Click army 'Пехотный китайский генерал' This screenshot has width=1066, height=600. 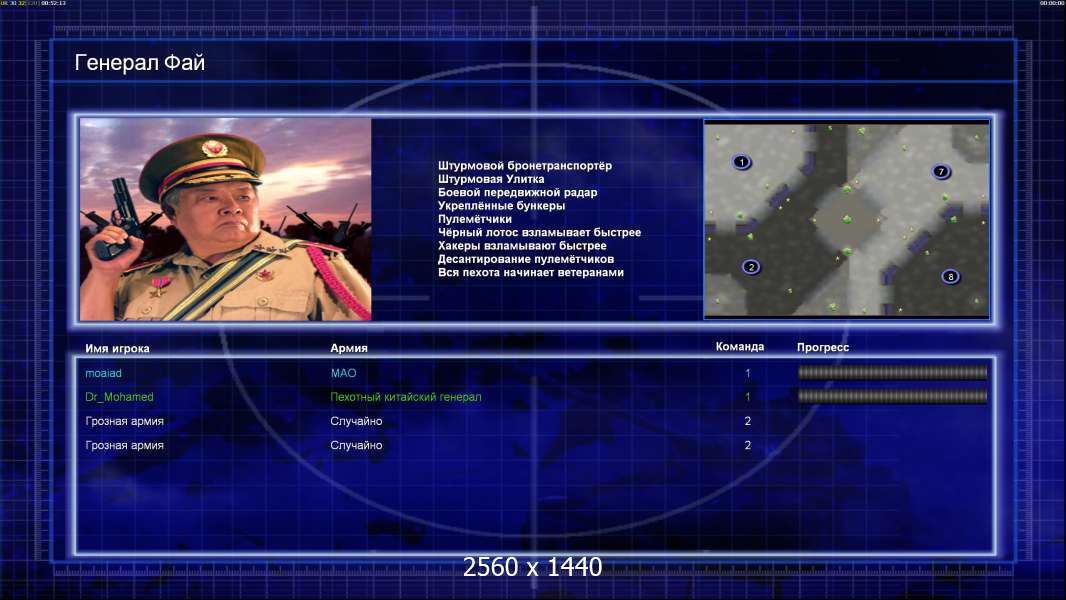(x=406, y=397)
